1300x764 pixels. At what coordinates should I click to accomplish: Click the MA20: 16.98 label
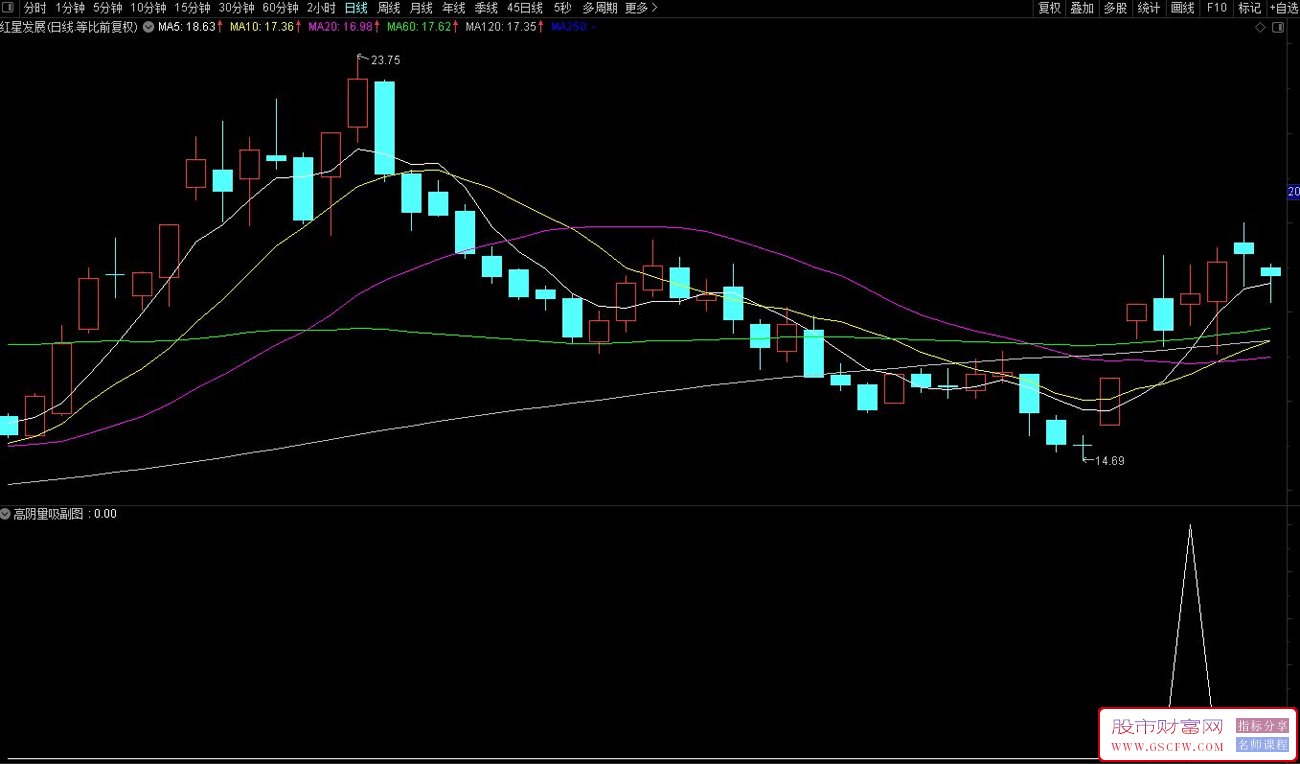click(x=341, y=27)
